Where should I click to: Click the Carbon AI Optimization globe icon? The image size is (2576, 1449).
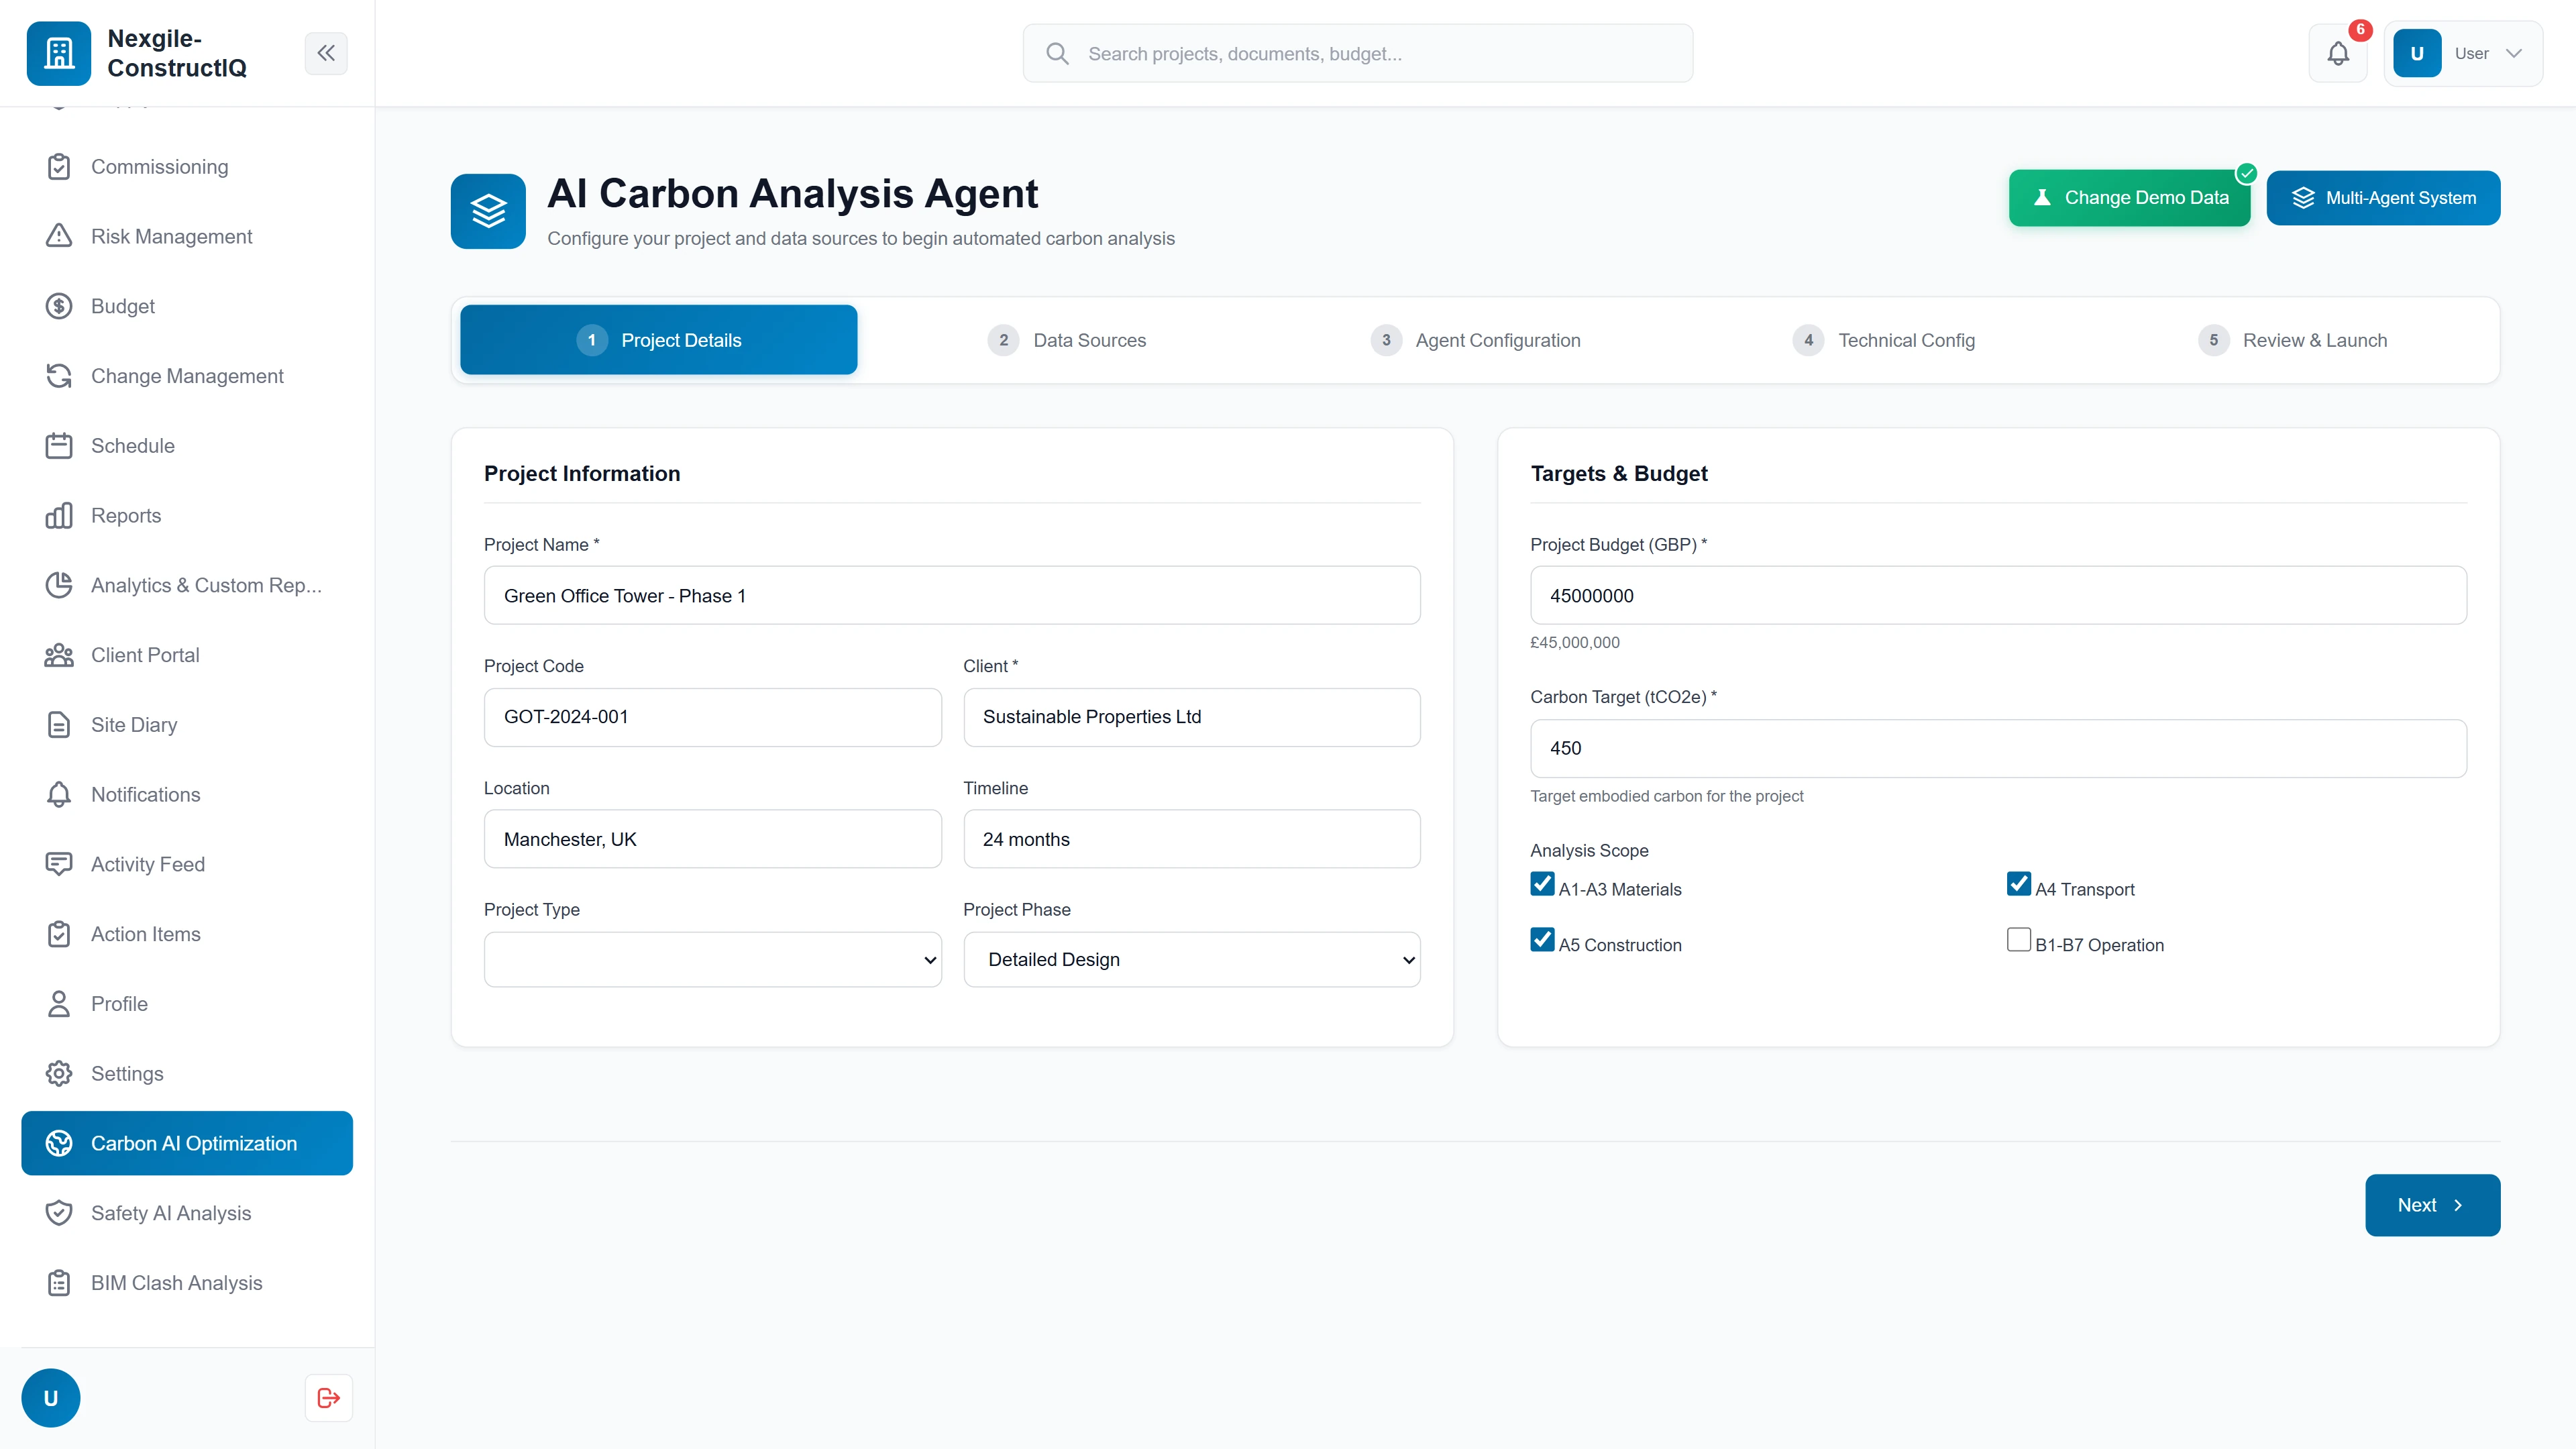(59, 1143)
